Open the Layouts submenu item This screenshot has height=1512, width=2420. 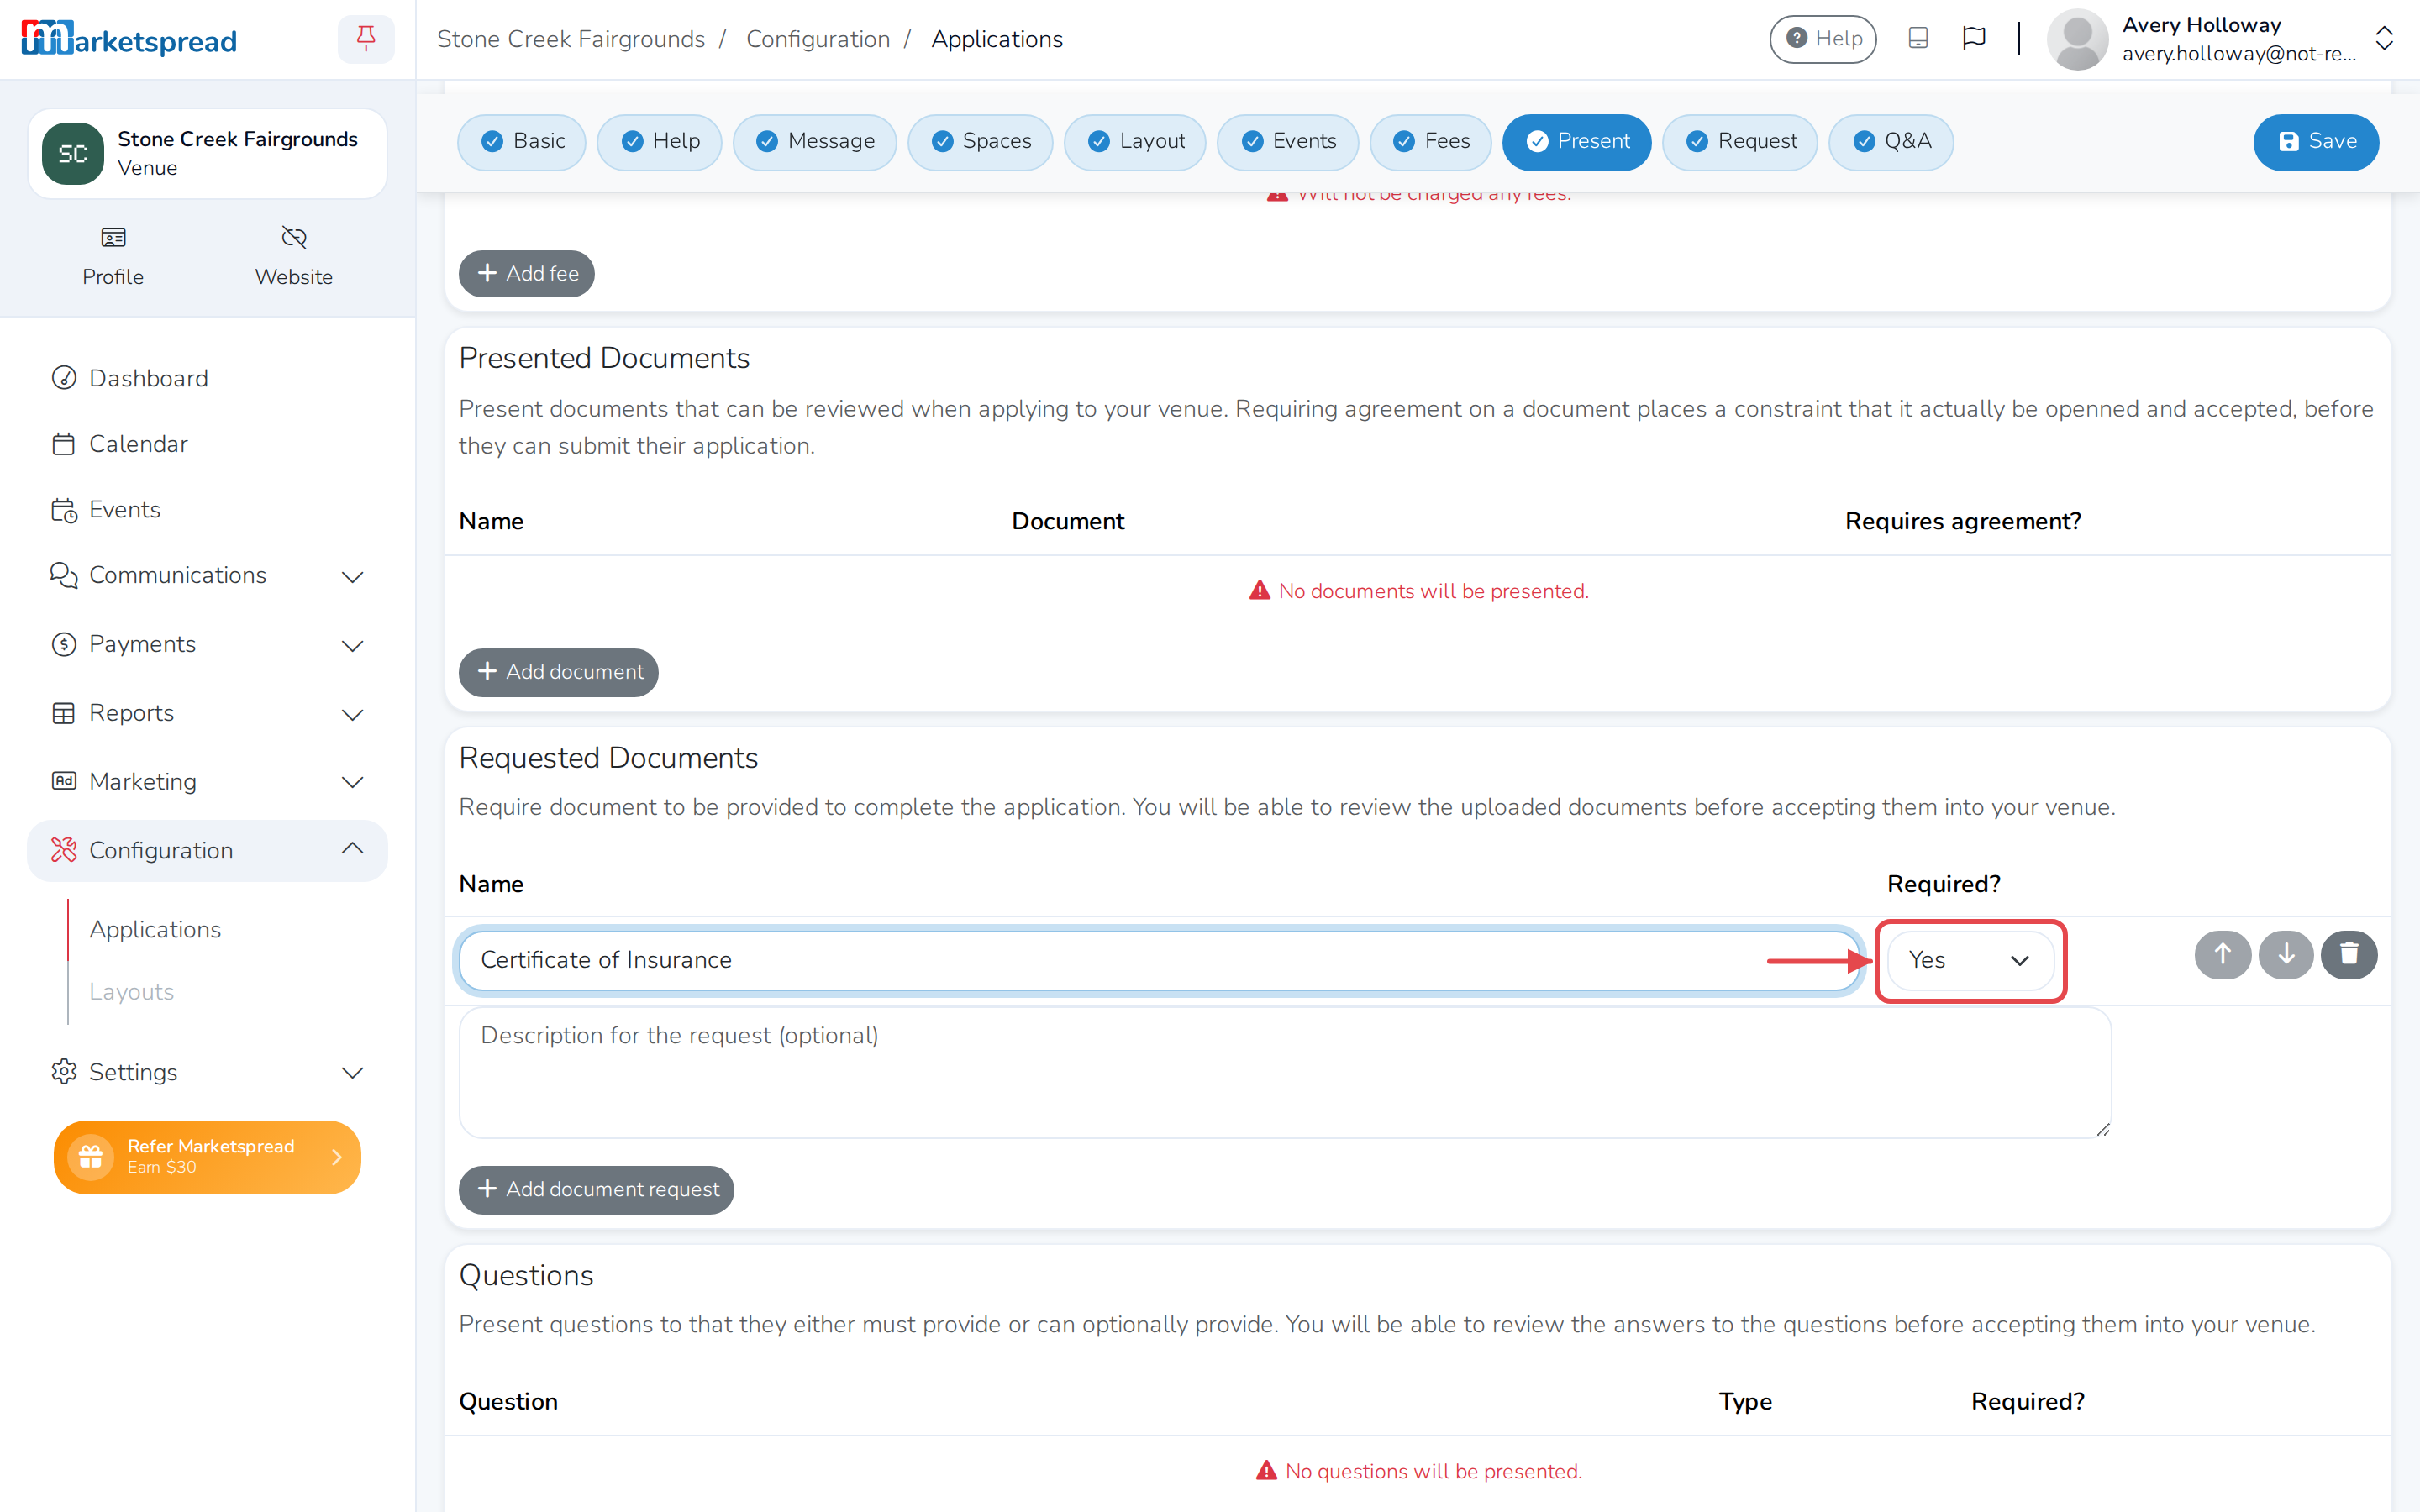(x=131, y=991)
